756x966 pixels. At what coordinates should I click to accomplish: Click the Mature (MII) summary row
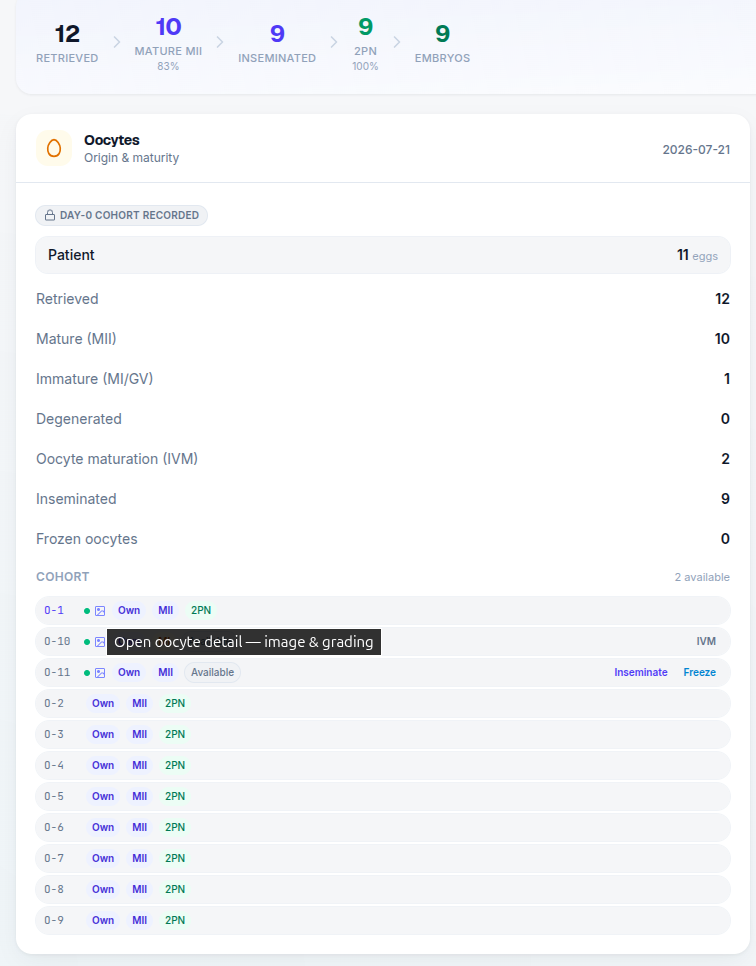383,339
